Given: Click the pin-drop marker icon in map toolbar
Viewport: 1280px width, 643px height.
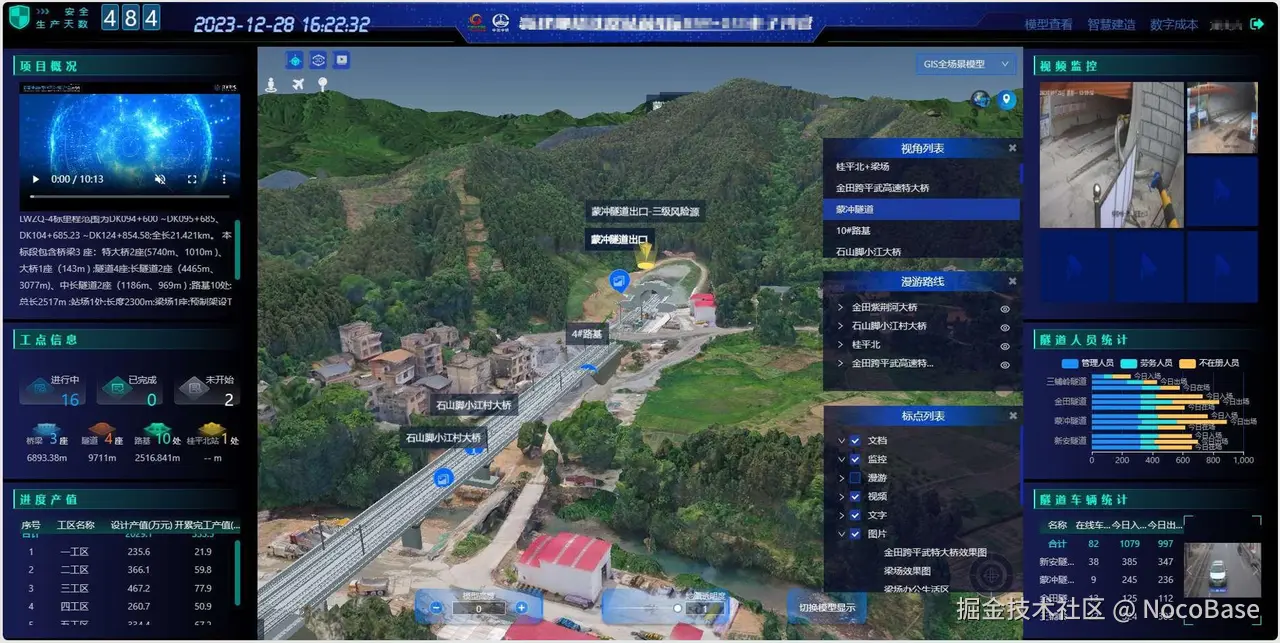Looking at the screenshot, I should pyautogui.click(x=322, y=84).
